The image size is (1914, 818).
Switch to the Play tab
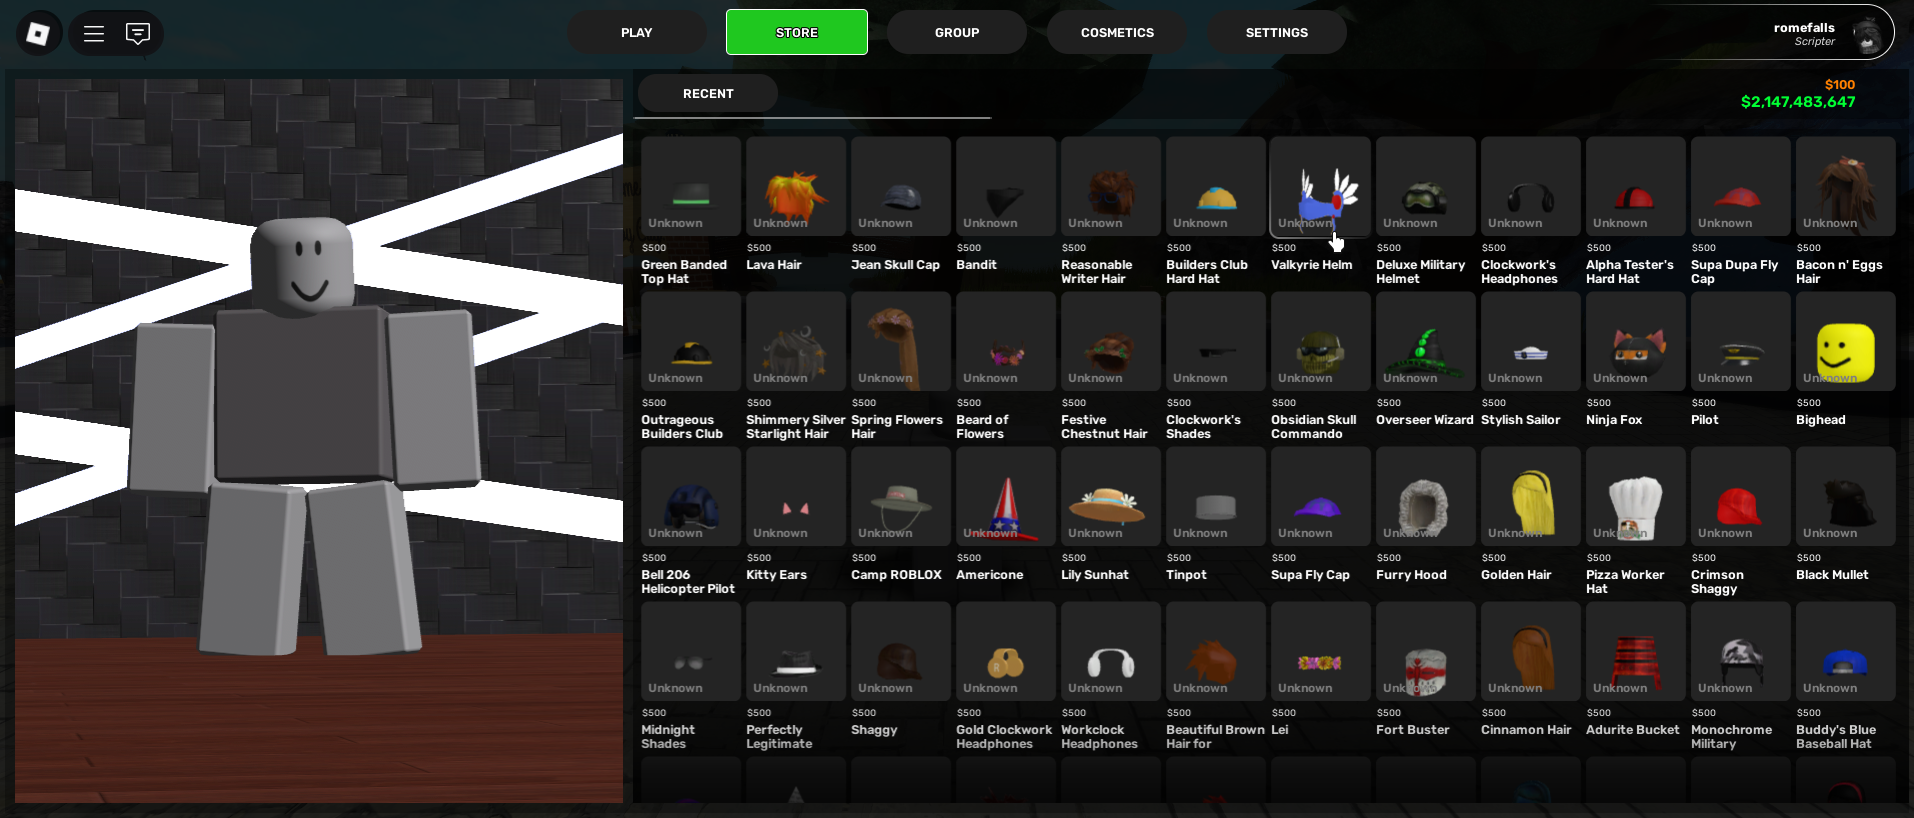click(x=636, y=33)
